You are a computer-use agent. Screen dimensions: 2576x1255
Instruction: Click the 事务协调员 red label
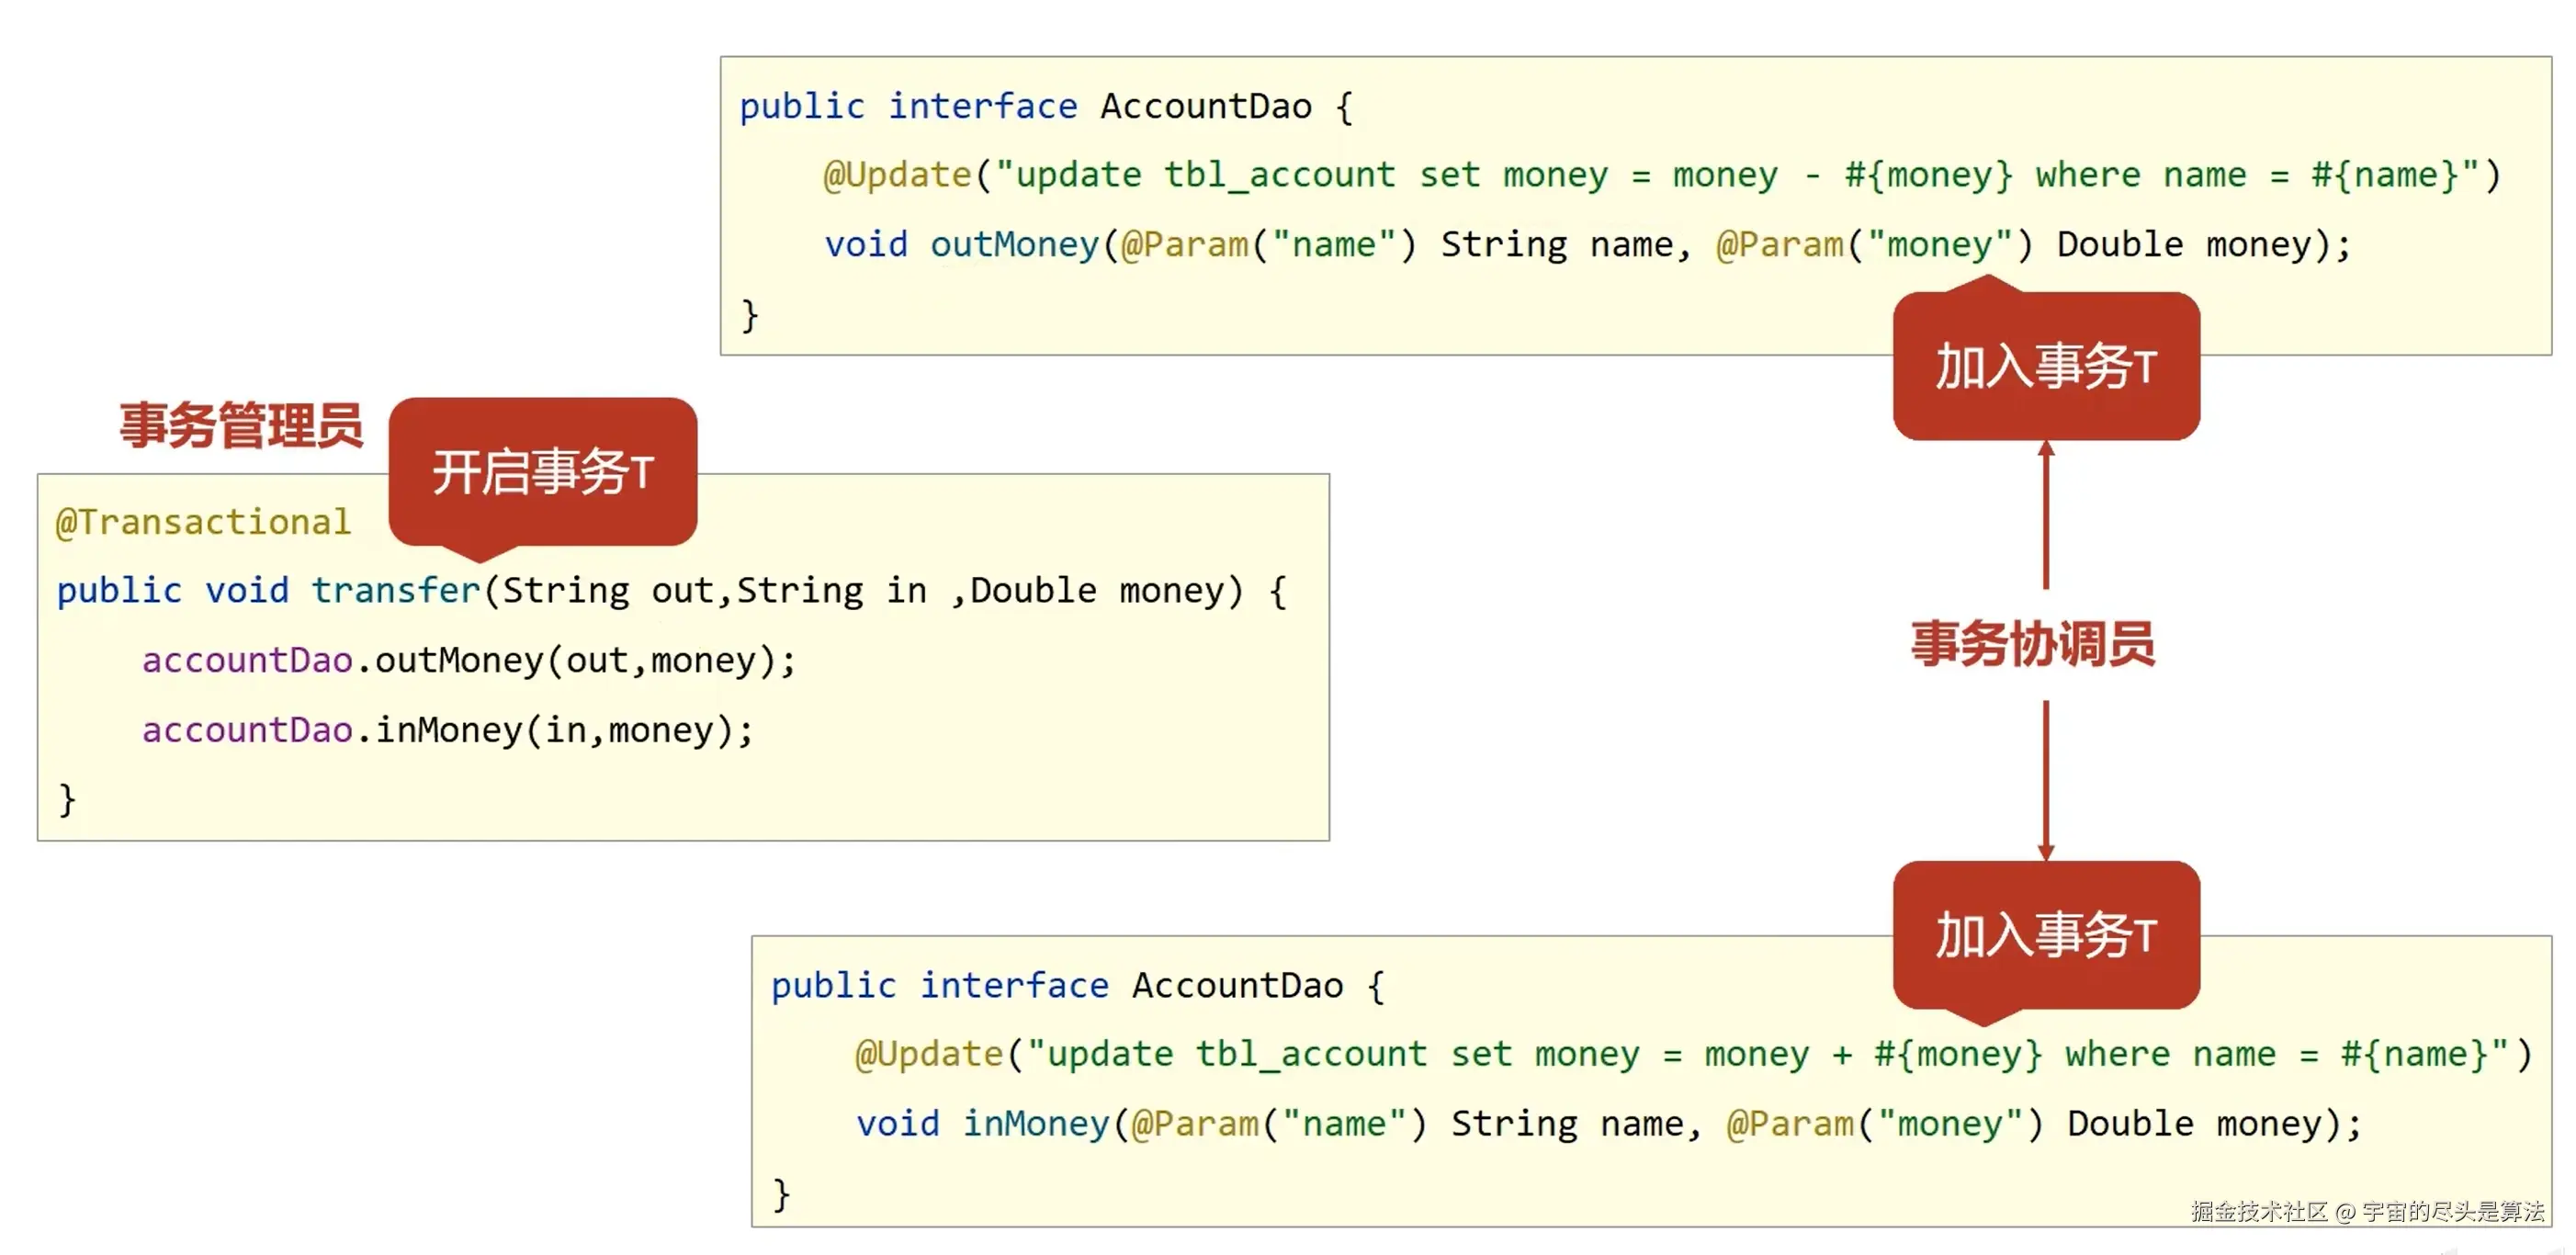(2032, 644)
